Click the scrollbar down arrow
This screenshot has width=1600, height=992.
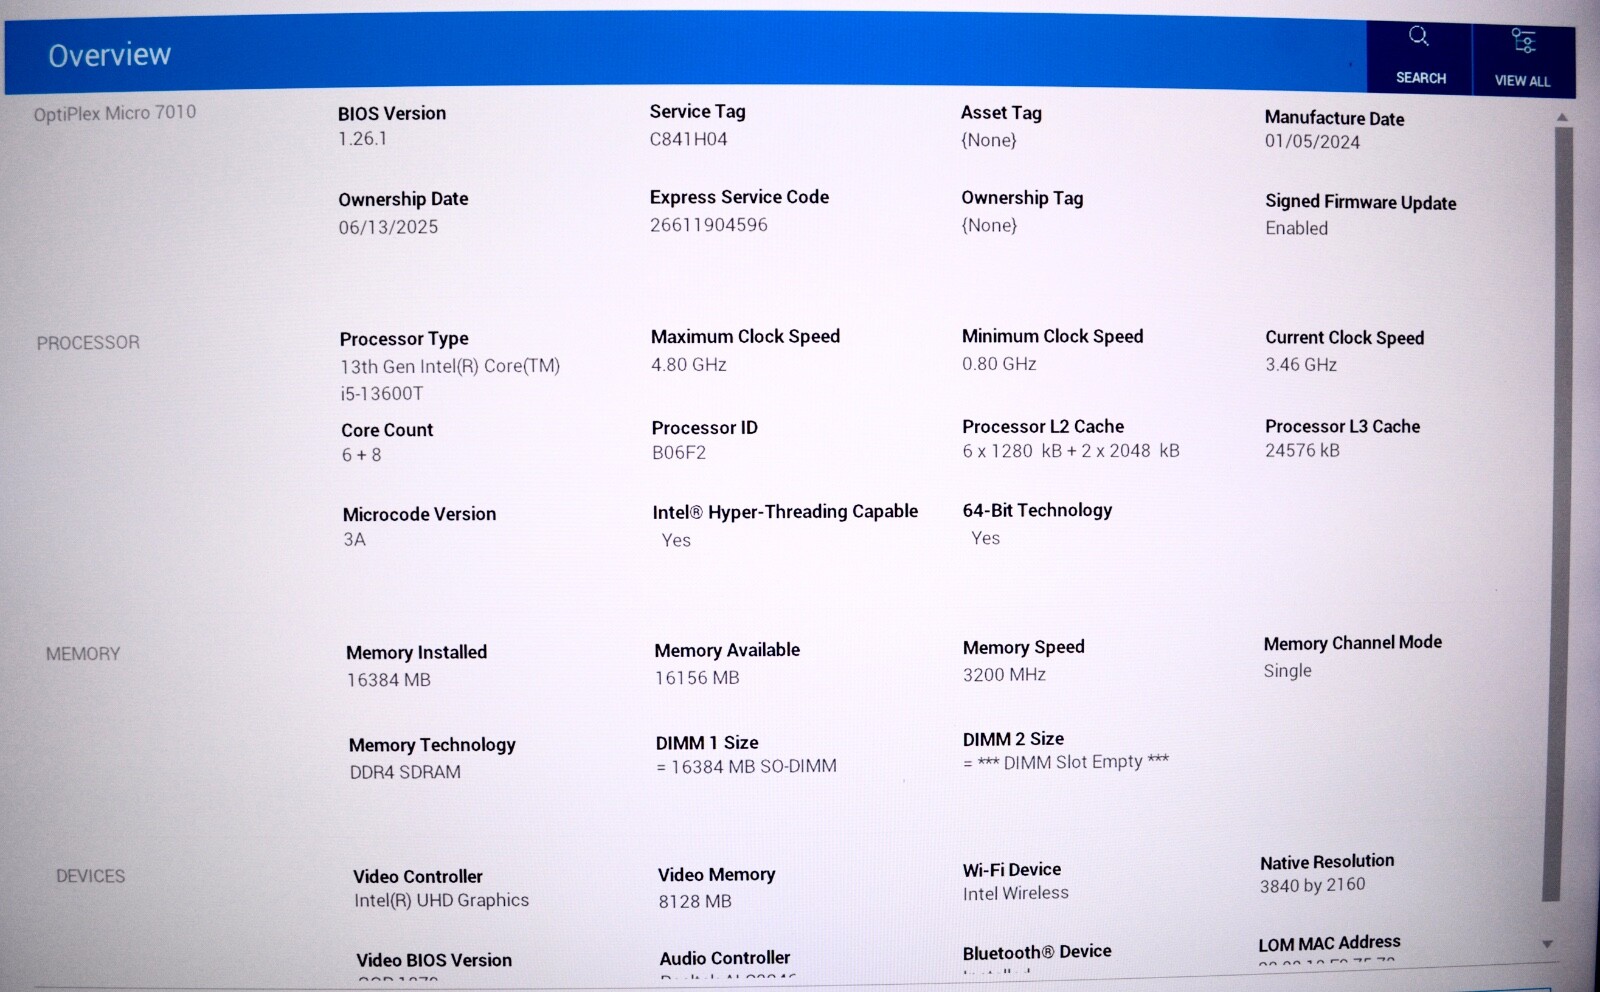point(1548,944)
